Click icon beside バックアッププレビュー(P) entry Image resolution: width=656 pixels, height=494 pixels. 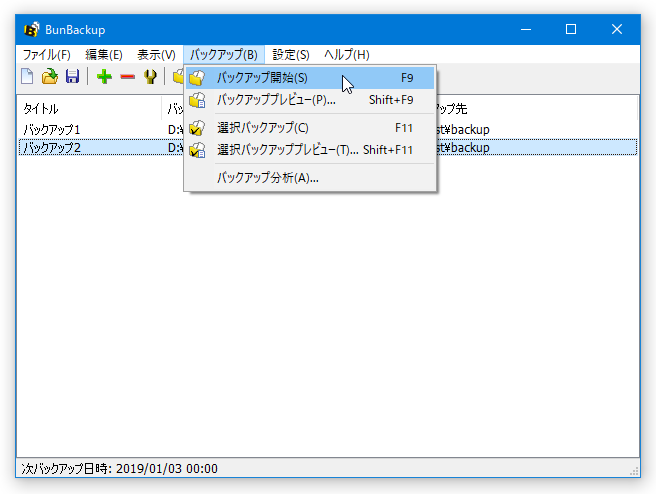point(197,100)
